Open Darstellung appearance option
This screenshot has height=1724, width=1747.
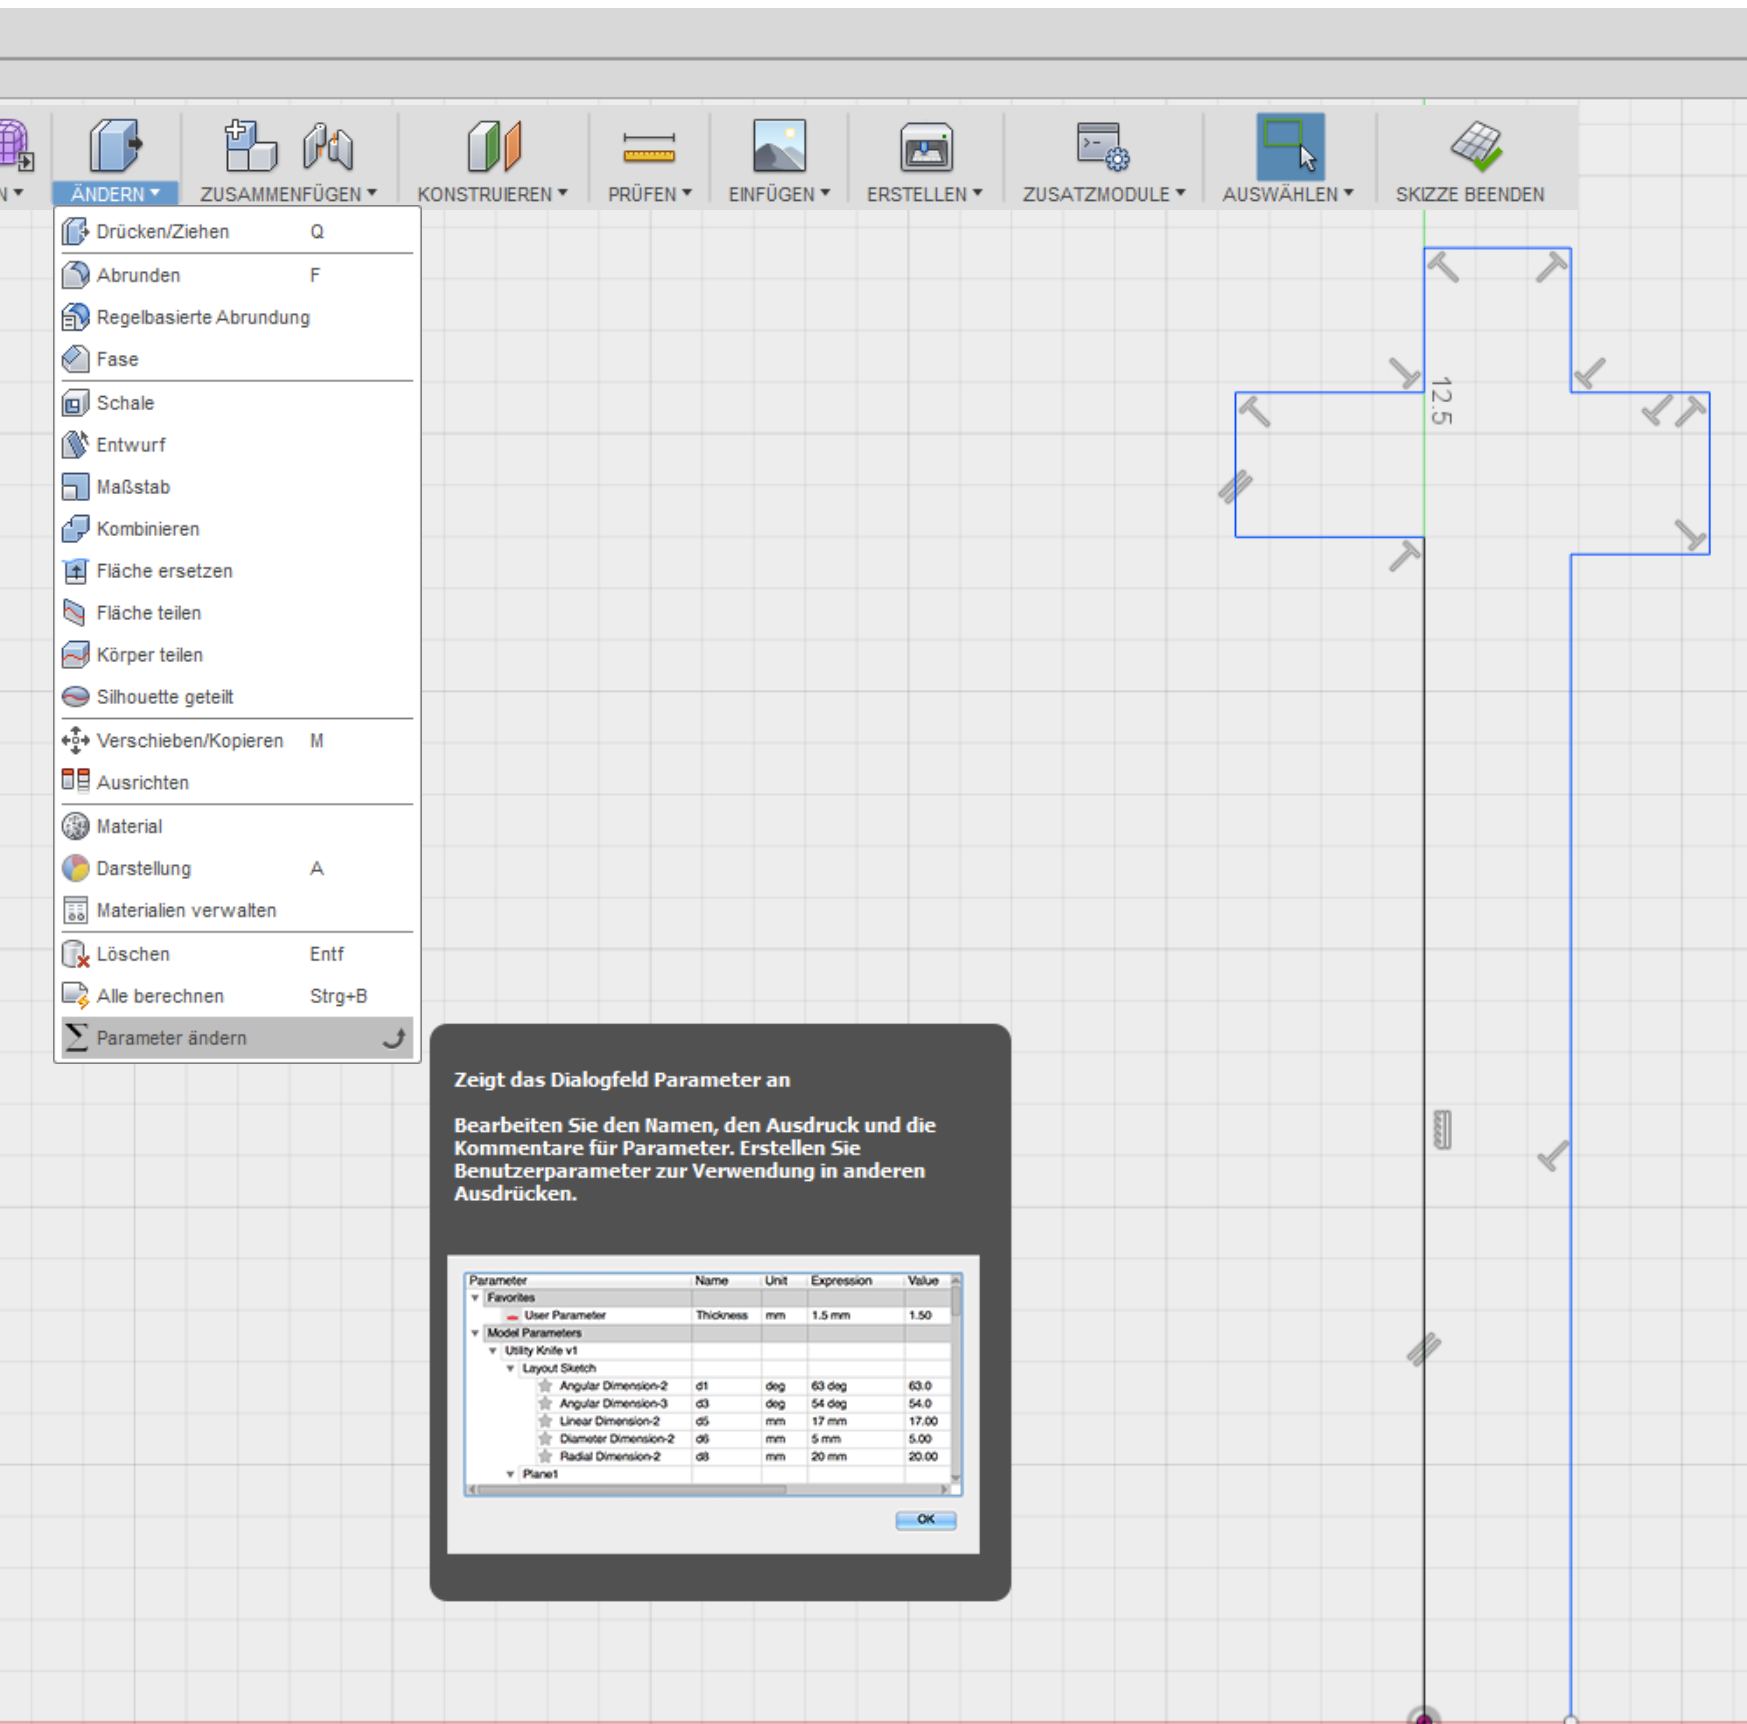(x=143, y=869)
